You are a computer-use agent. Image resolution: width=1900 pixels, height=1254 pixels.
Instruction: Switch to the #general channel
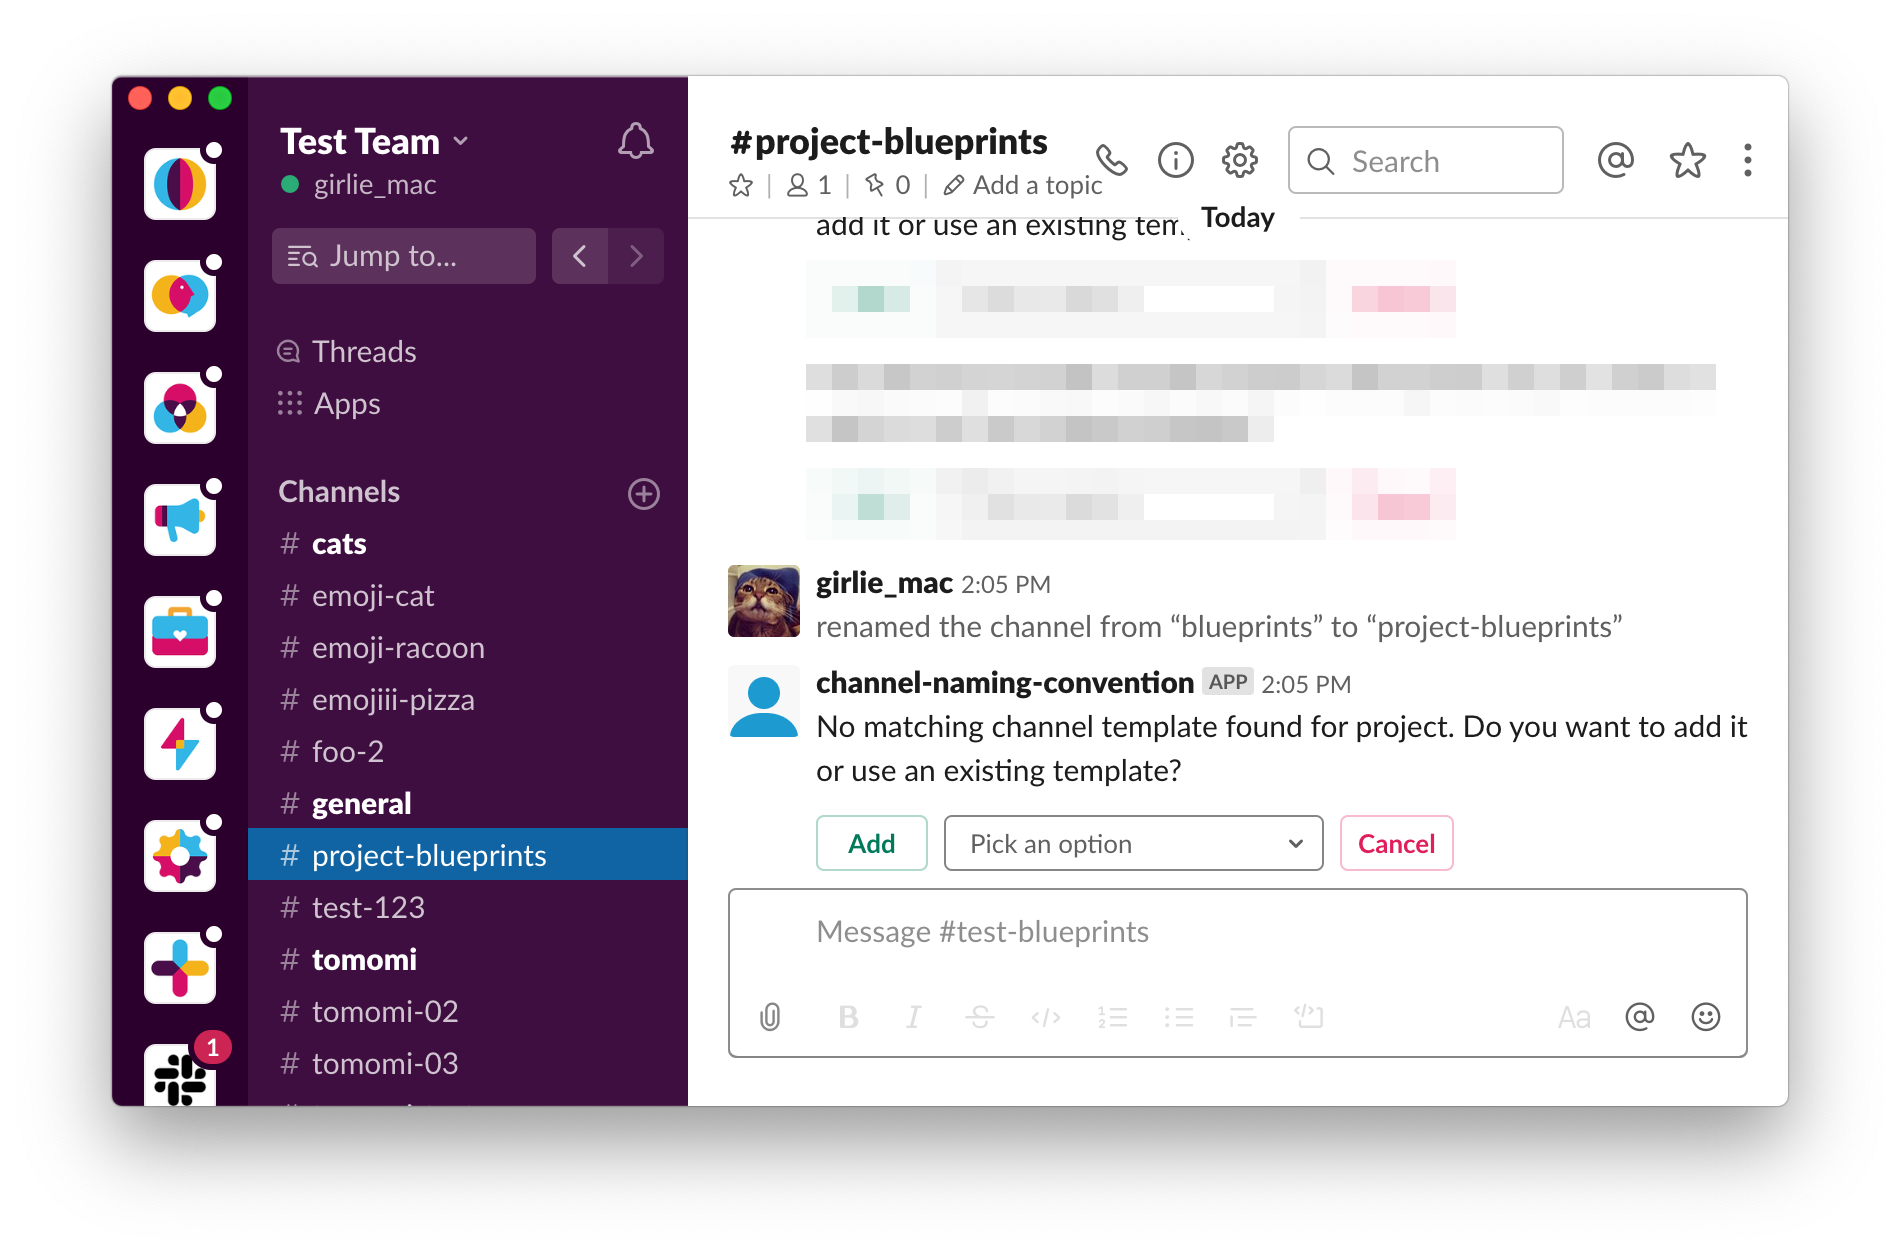click(x=361, y=803)
